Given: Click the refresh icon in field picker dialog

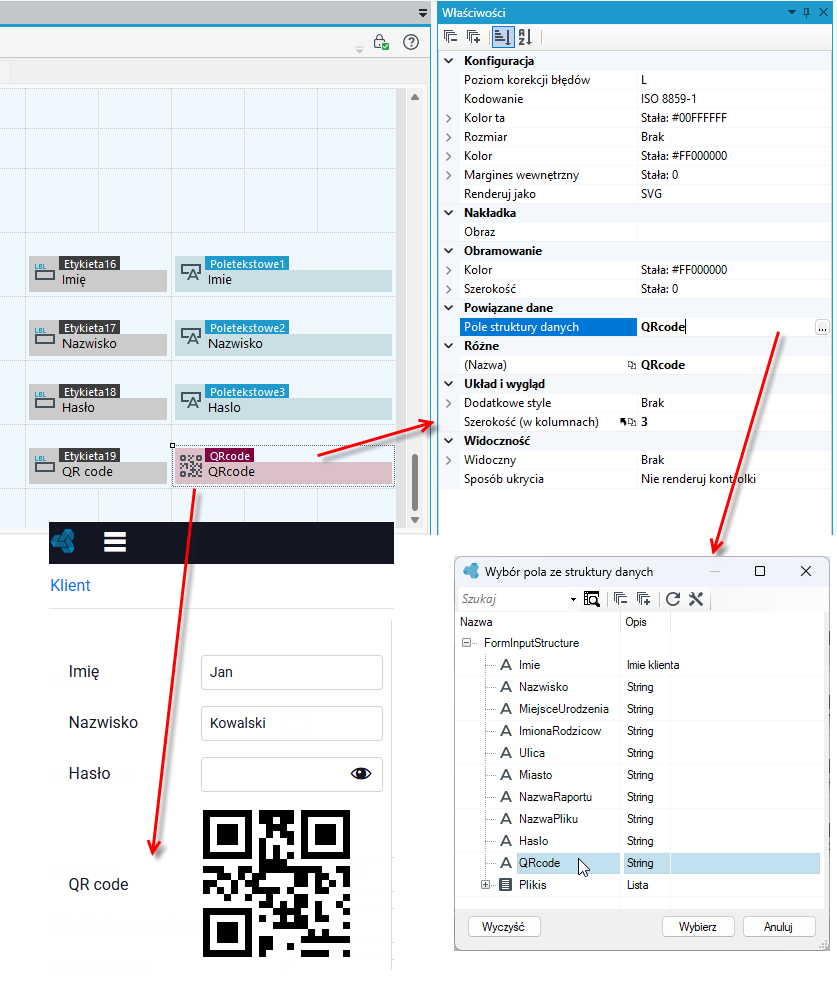Looking at the screenshot, I should pyautogui.click(x=673, y=598).
